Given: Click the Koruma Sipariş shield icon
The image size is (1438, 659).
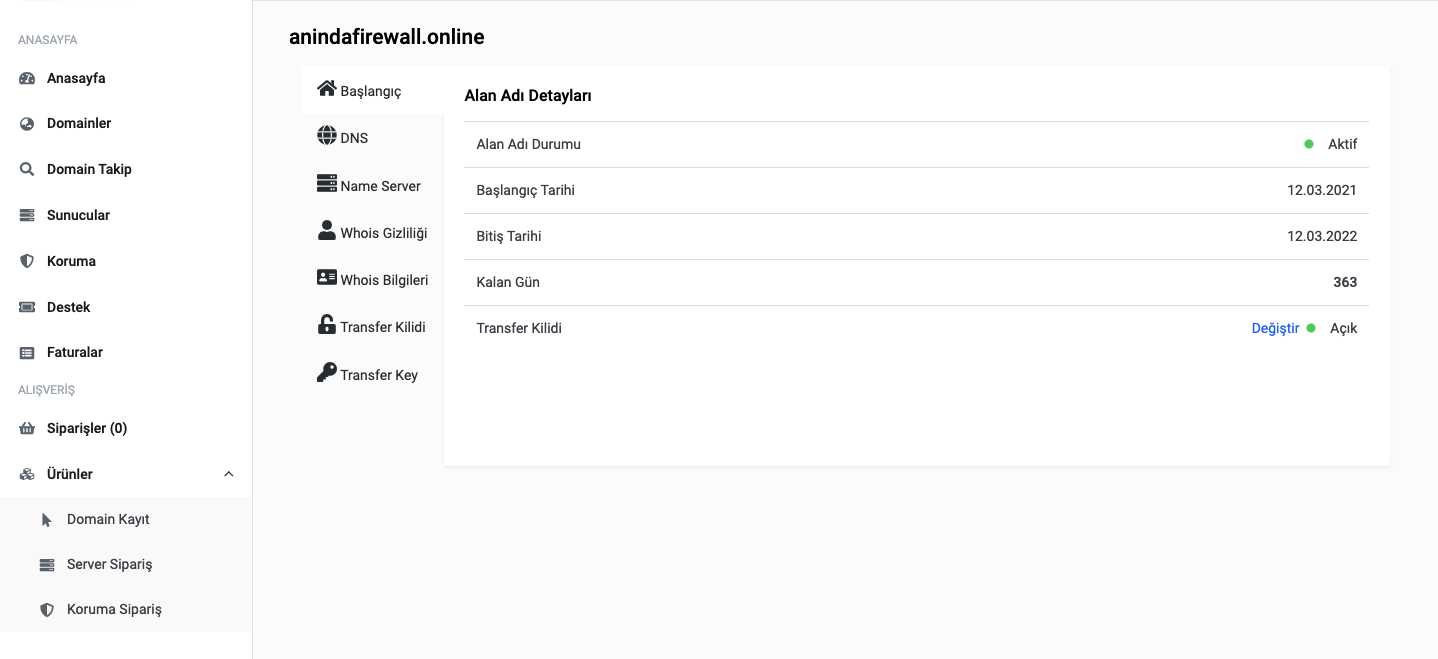Looking at the screenshot, I should [46, 610].
